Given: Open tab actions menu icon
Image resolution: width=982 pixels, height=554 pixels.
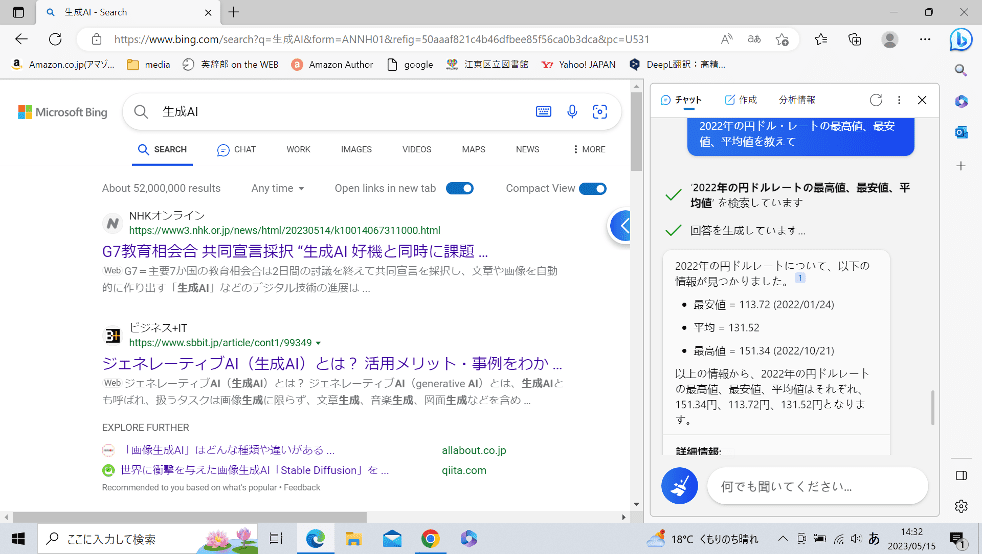Looking at the screenshot, I should click(18, 12).
